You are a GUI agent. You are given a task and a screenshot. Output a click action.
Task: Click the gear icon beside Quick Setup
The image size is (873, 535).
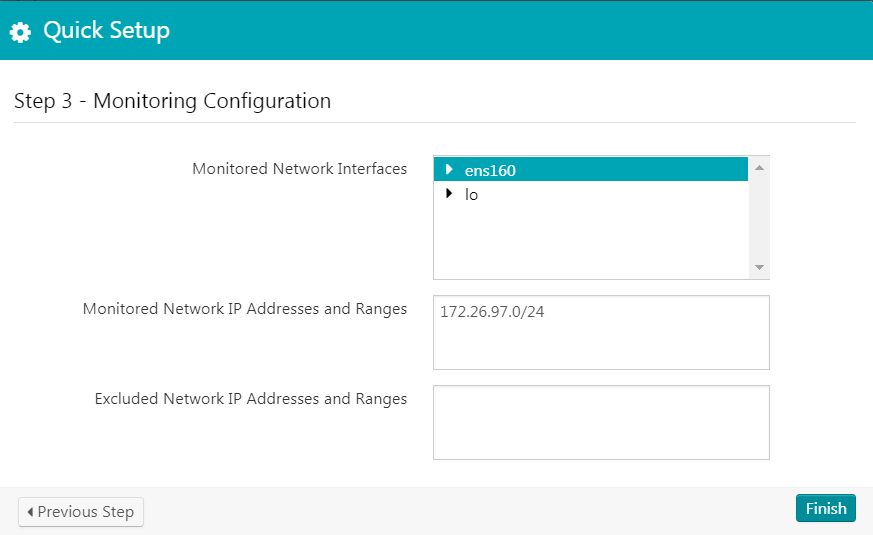click(20, 32)
